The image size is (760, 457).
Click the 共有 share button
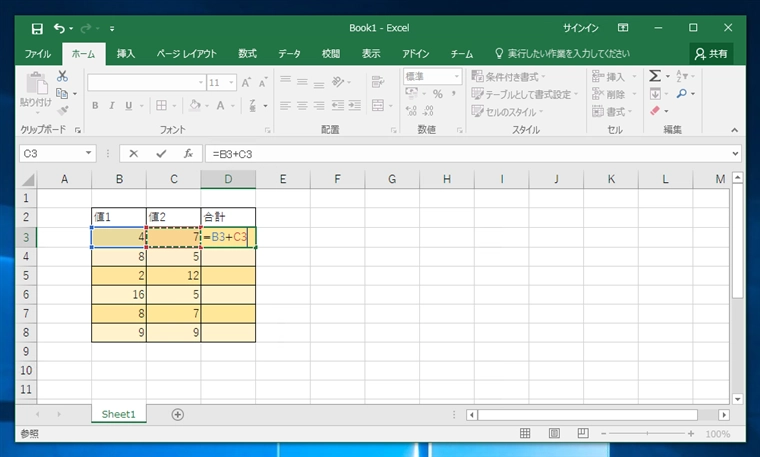pos(711,54)
